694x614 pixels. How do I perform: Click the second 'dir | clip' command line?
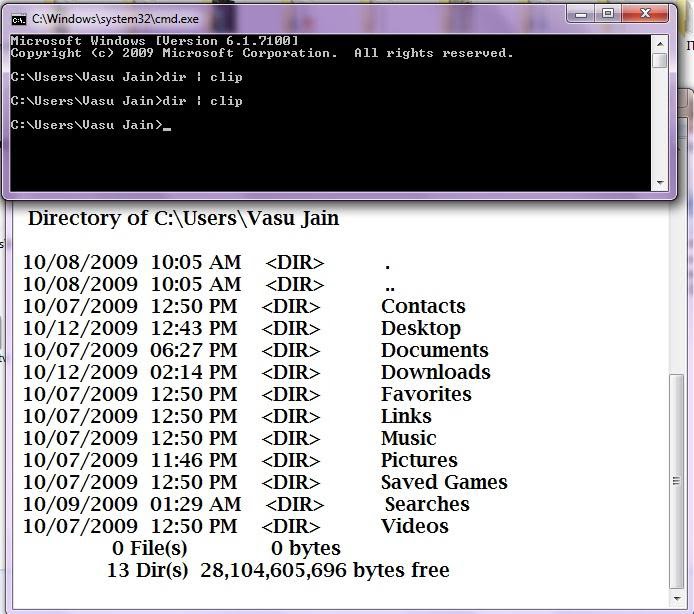pyautogui.click(x=127, y=101)
